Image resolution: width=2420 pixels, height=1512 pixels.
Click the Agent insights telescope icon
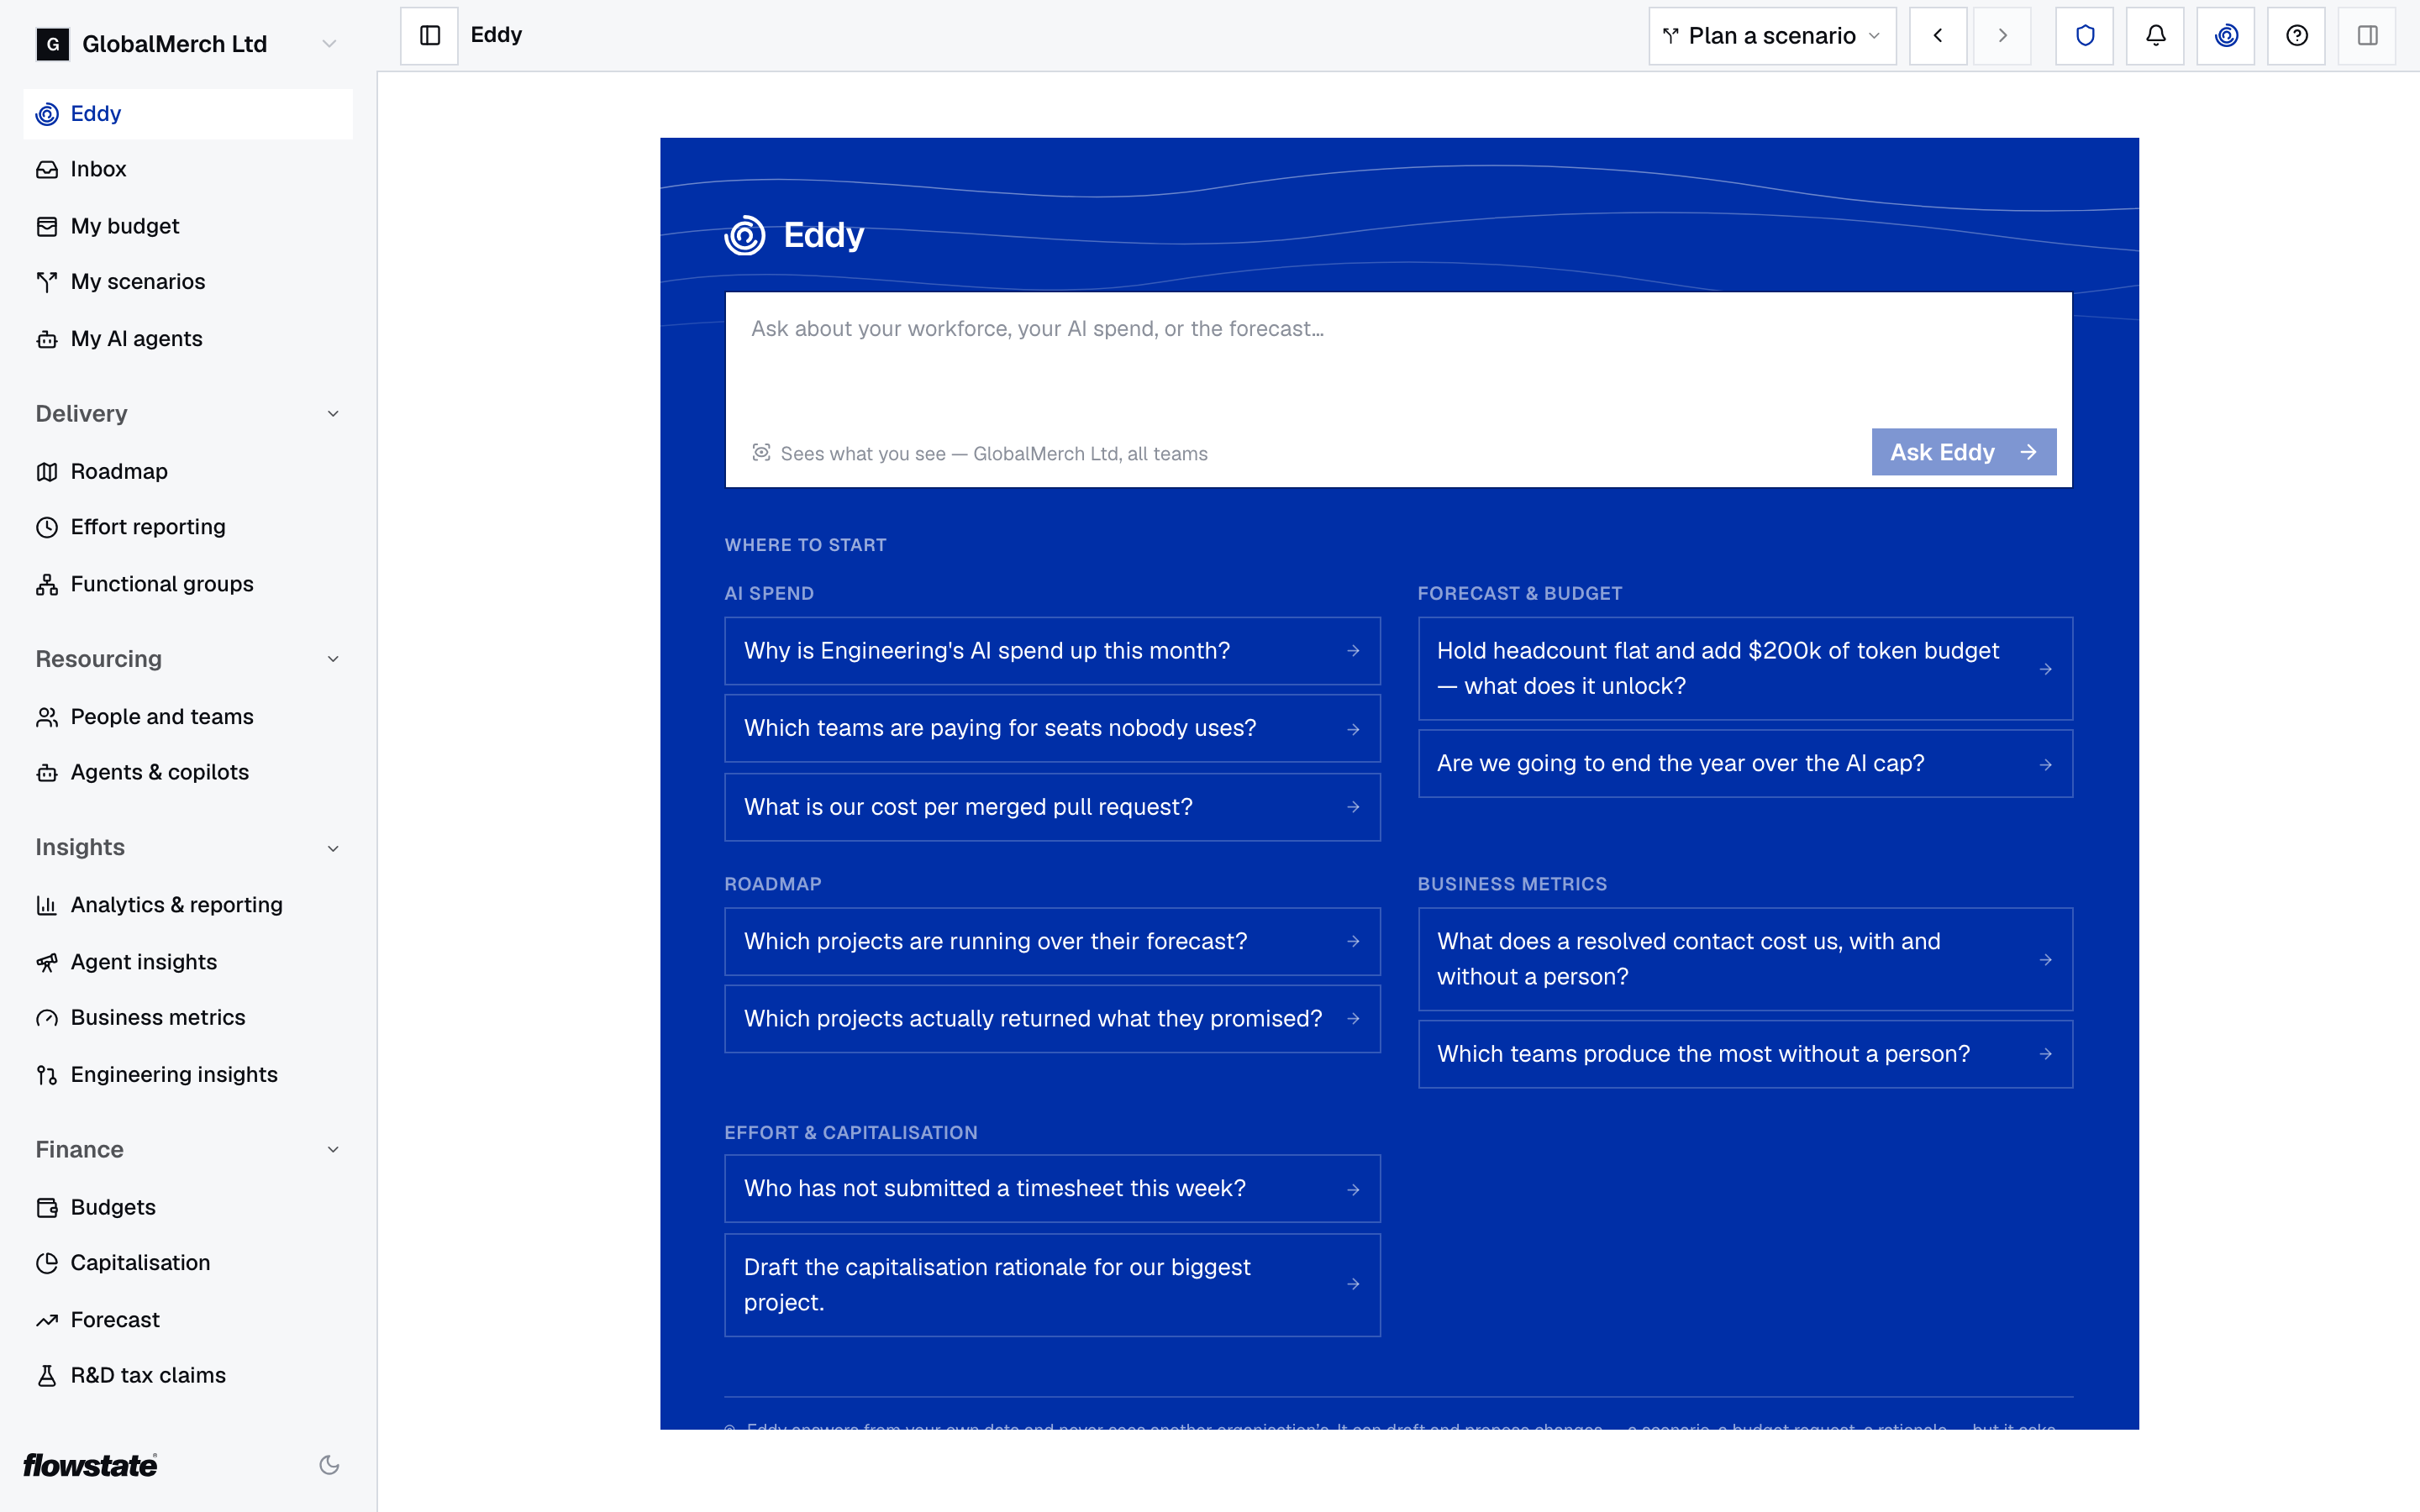coord(47,962)
